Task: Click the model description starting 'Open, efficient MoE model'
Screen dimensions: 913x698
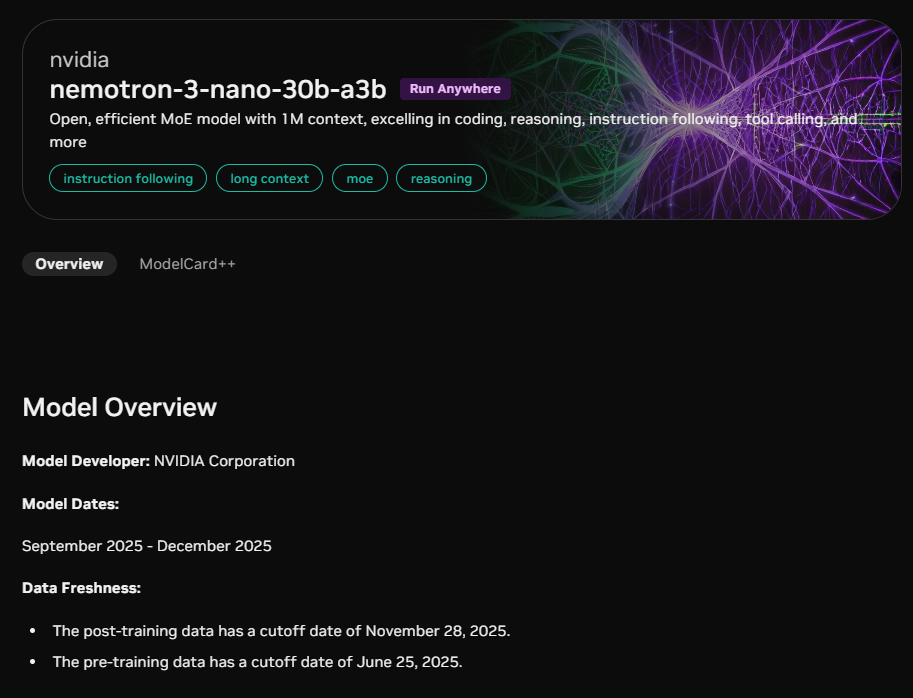Action: tap(453, 130)
